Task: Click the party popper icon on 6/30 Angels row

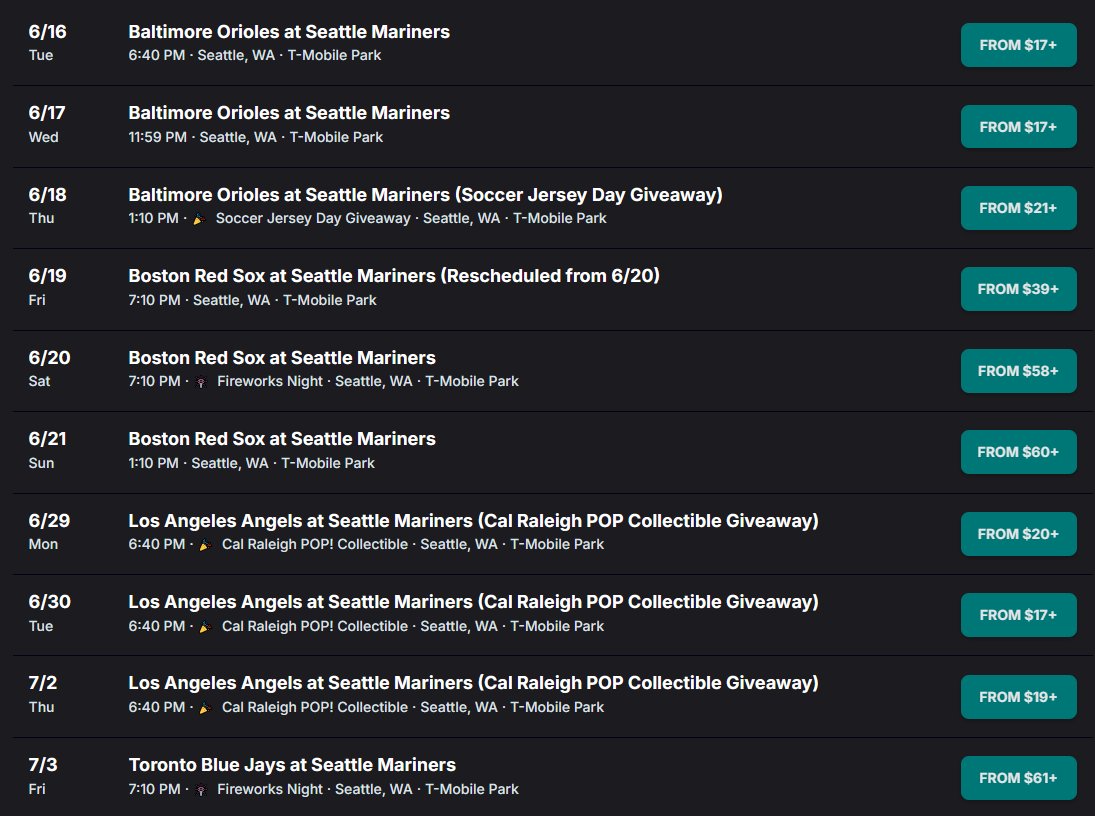Action: click(x=205, y=627)
